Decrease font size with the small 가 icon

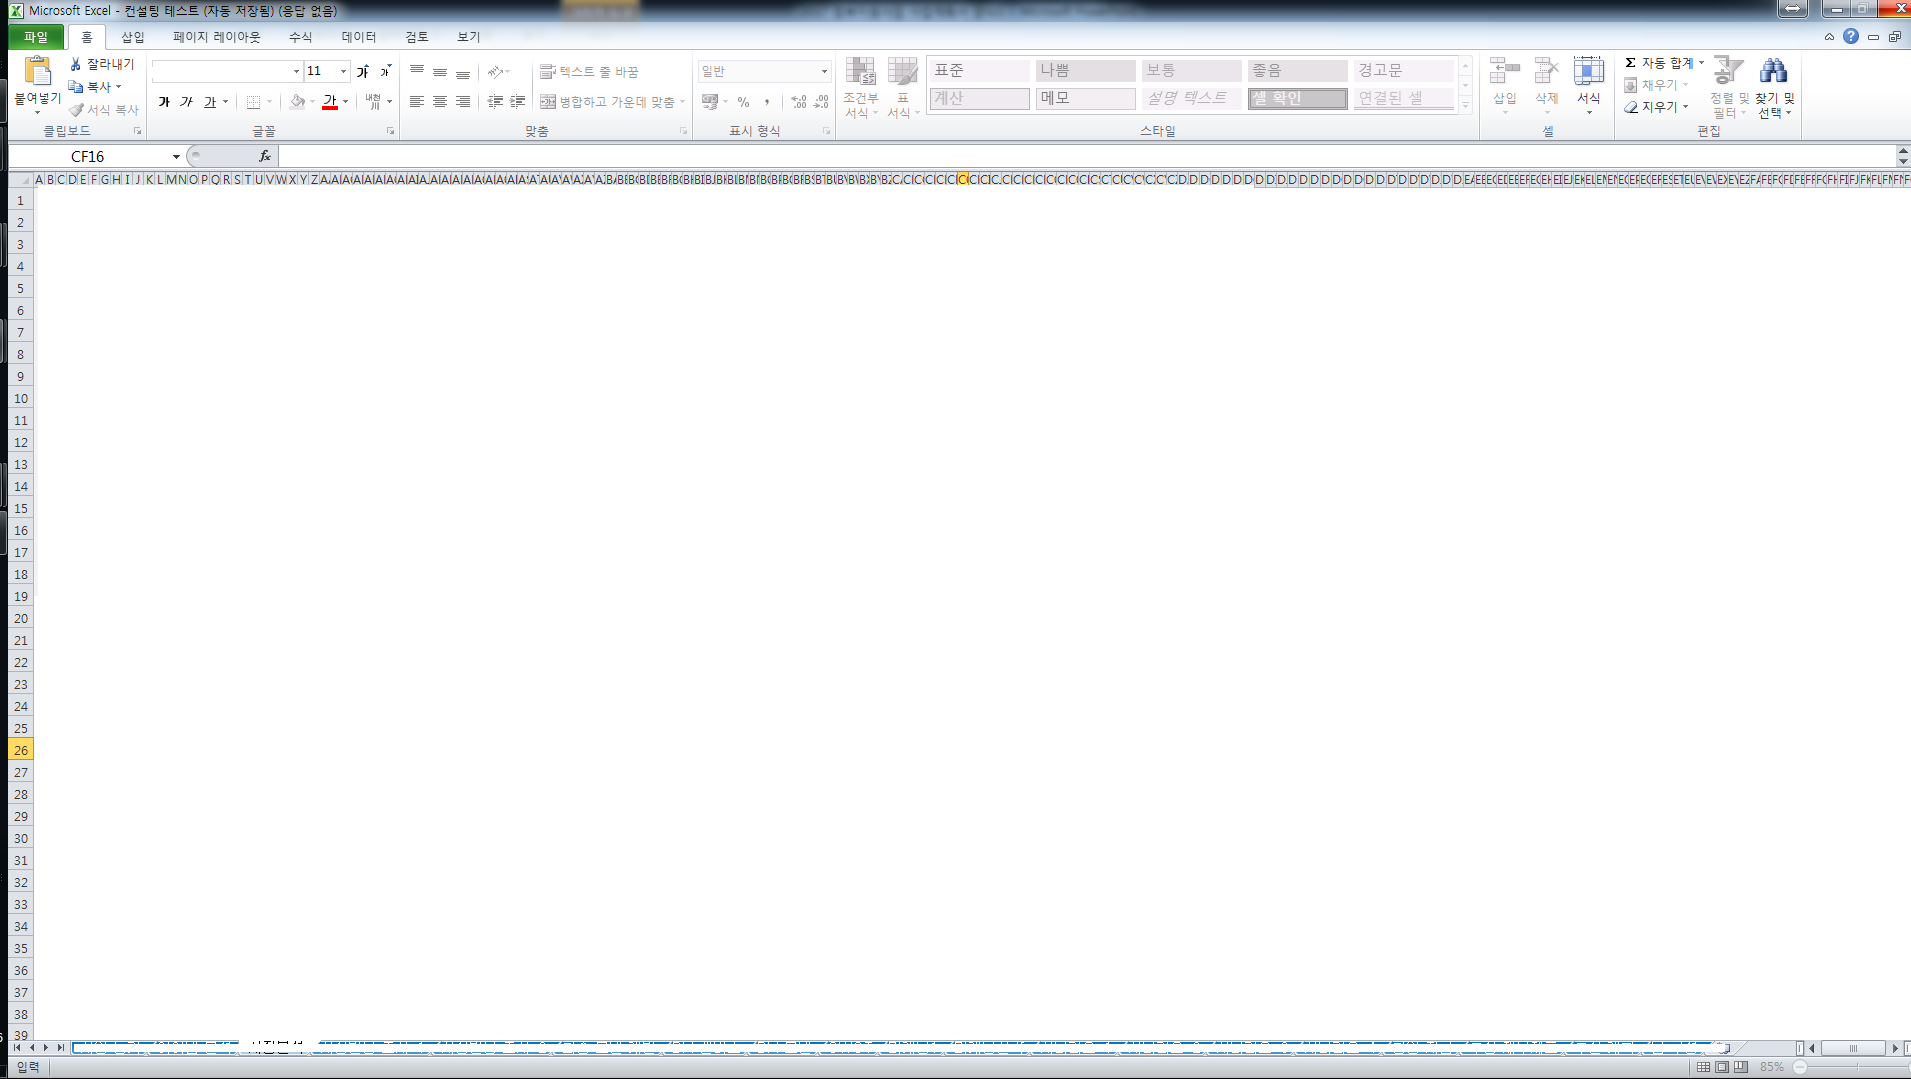click(x=385, y=72)
